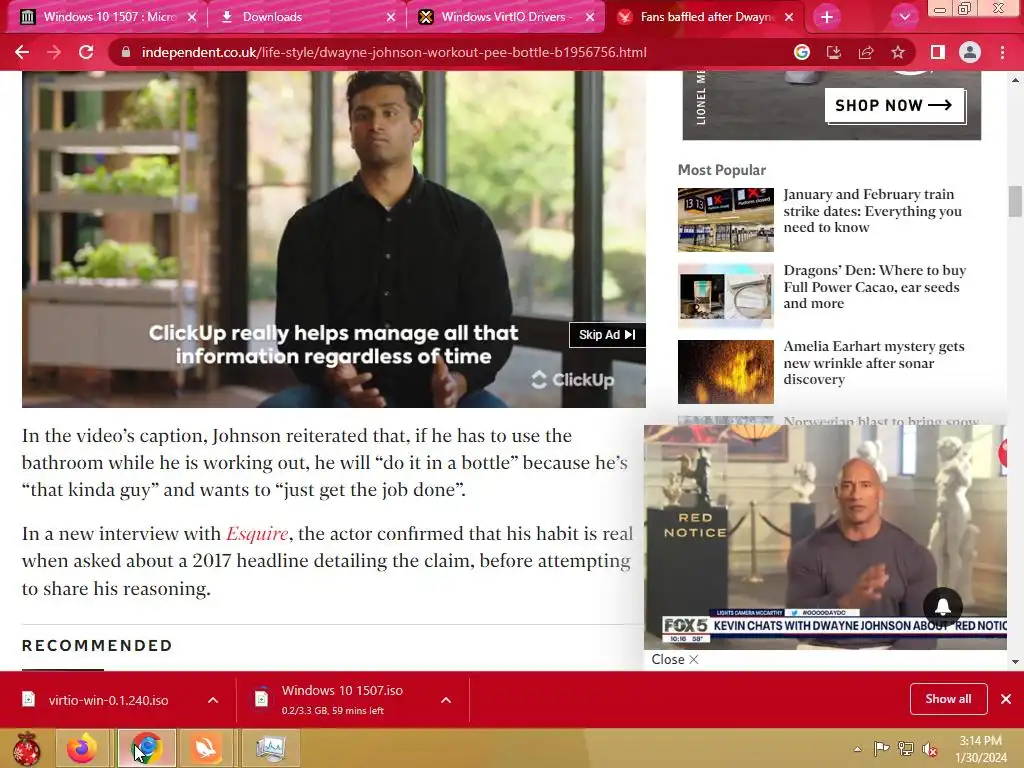Open the network tray icon
The image size is (1024, 768).
[x=906, y=749]
